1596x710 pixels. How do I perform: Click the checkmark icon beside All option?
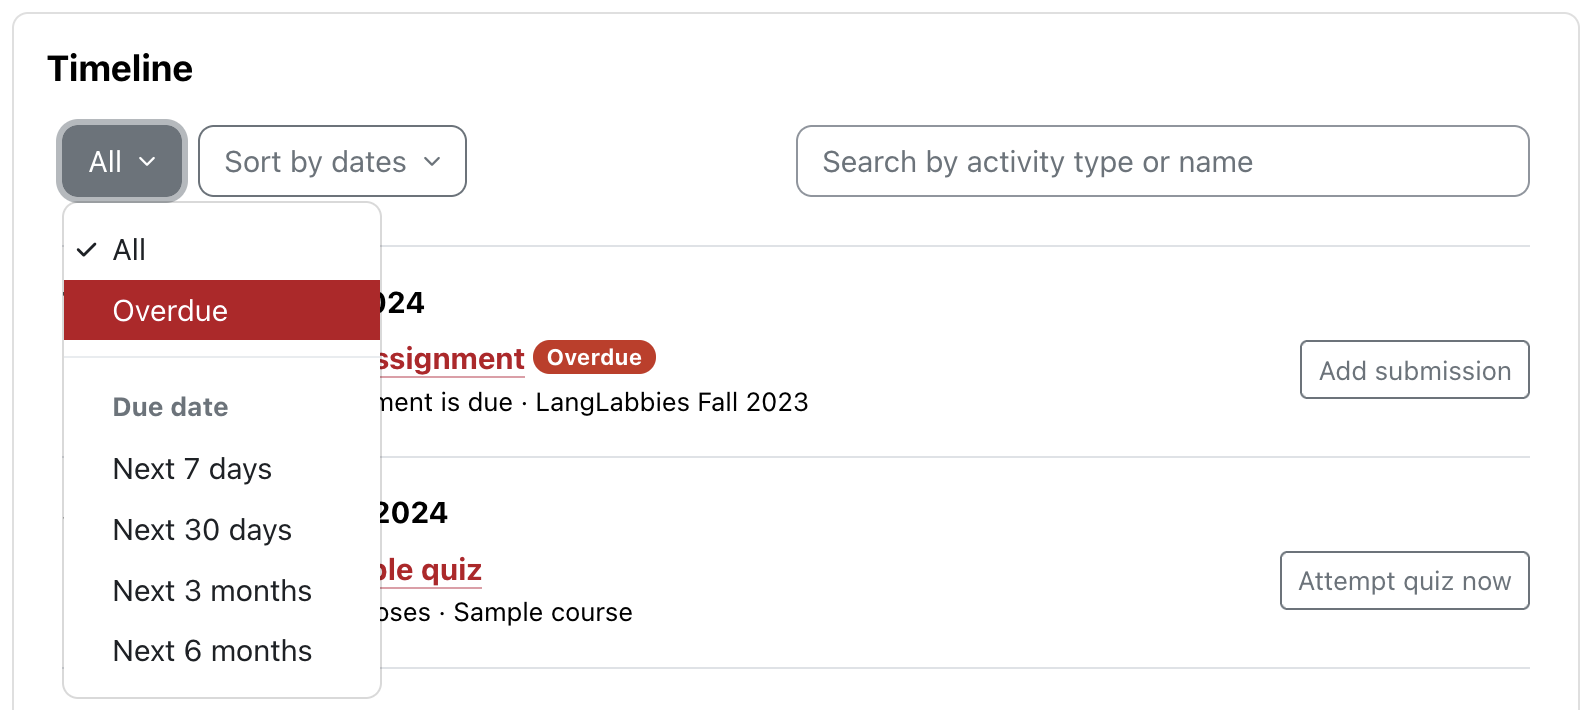coord(87,249)
